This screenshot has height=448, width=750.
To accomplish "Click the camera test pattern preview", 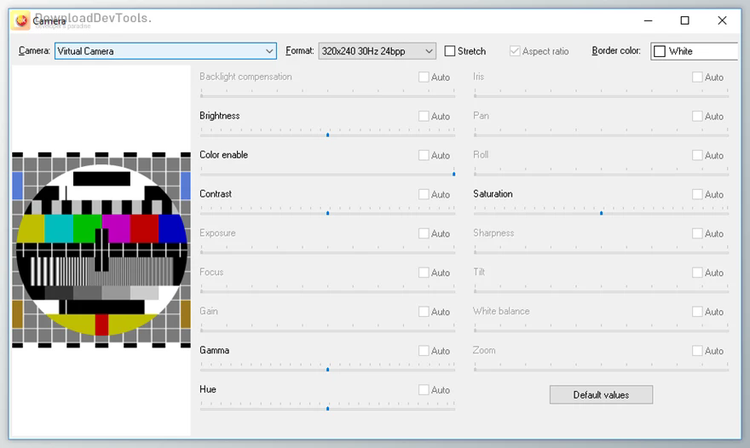I will pos(101,250).
